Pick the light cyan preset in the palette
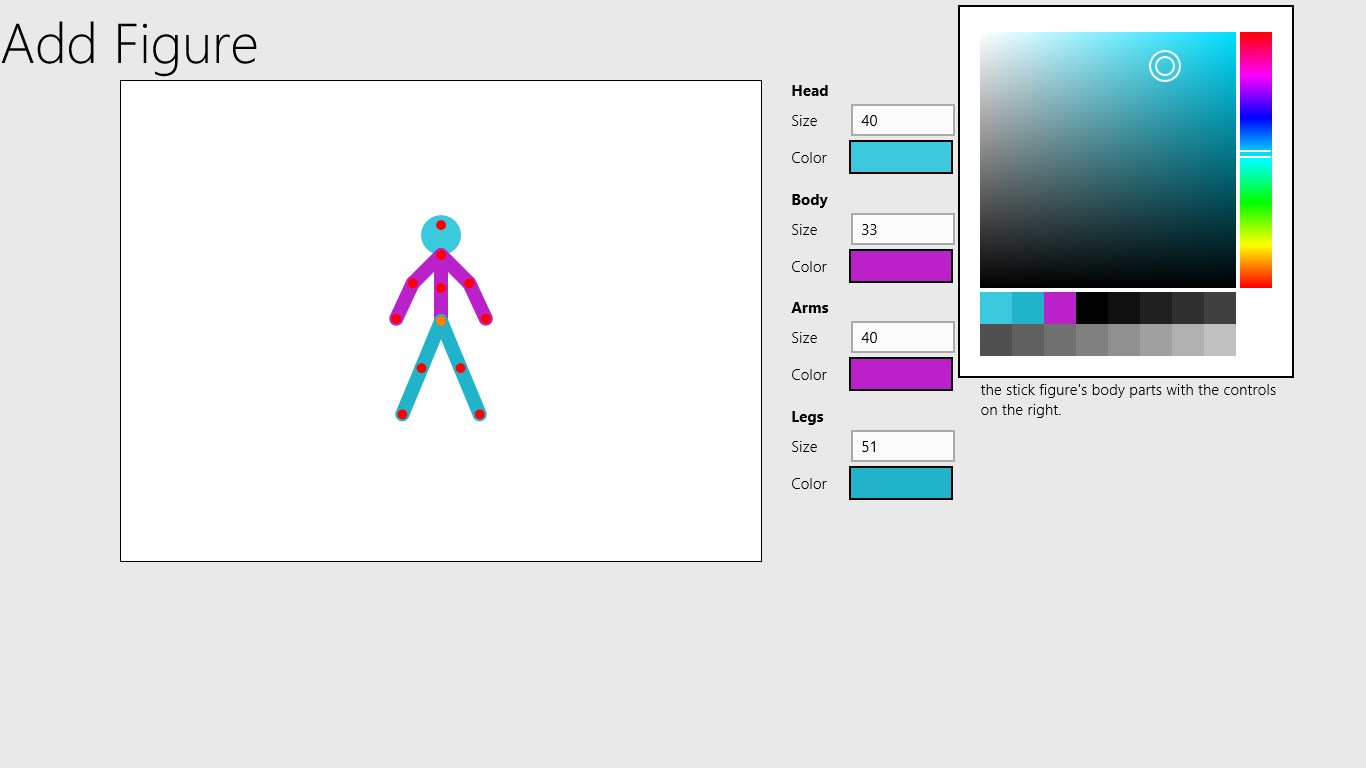 [995, 308]
